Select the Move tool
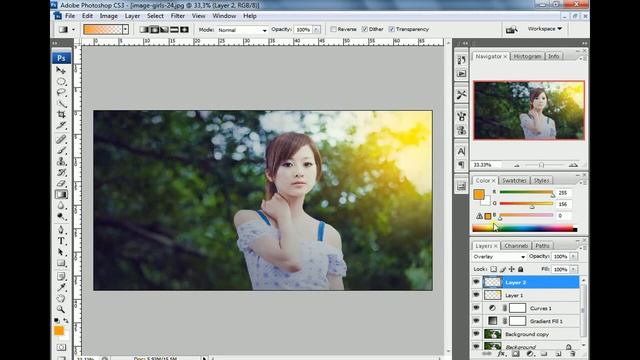 [61, 71]
